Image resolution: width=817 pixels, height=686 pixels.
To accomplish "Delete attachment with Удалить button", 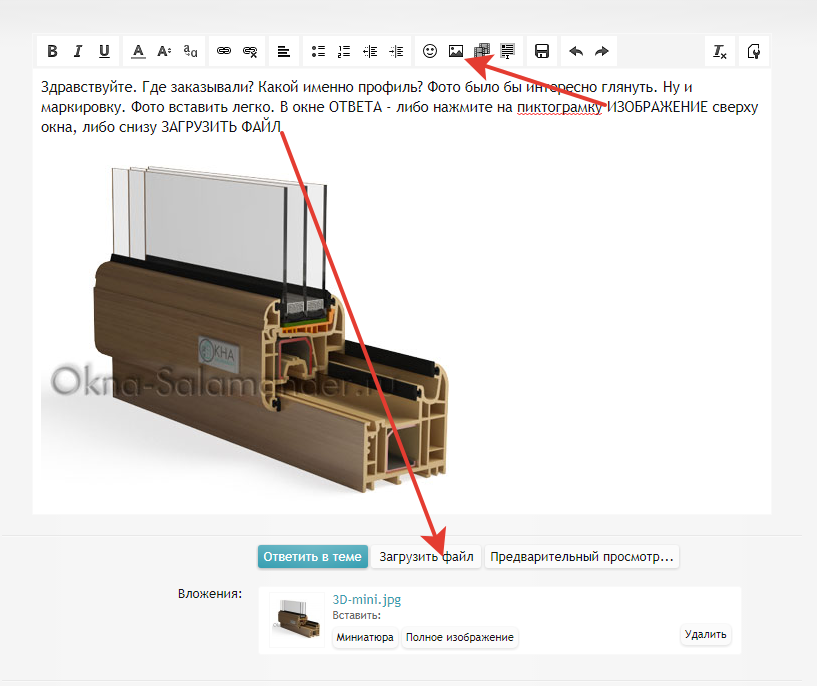I will coord(705,634).
